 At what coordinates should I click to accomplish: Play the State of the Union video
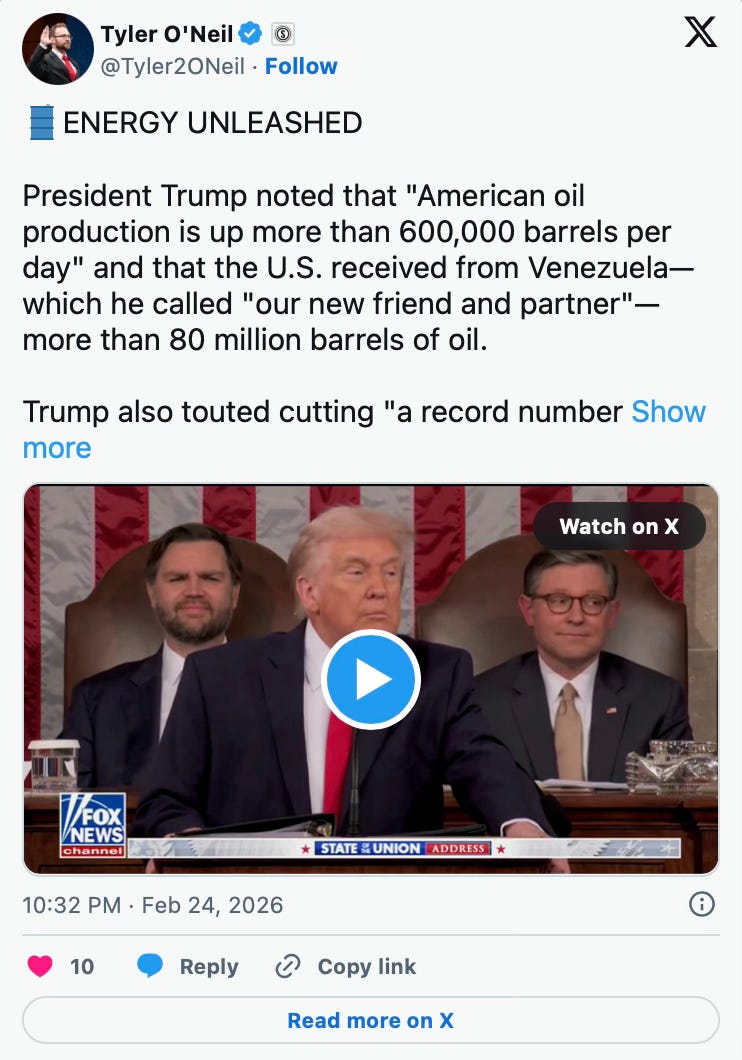(371, 679)
